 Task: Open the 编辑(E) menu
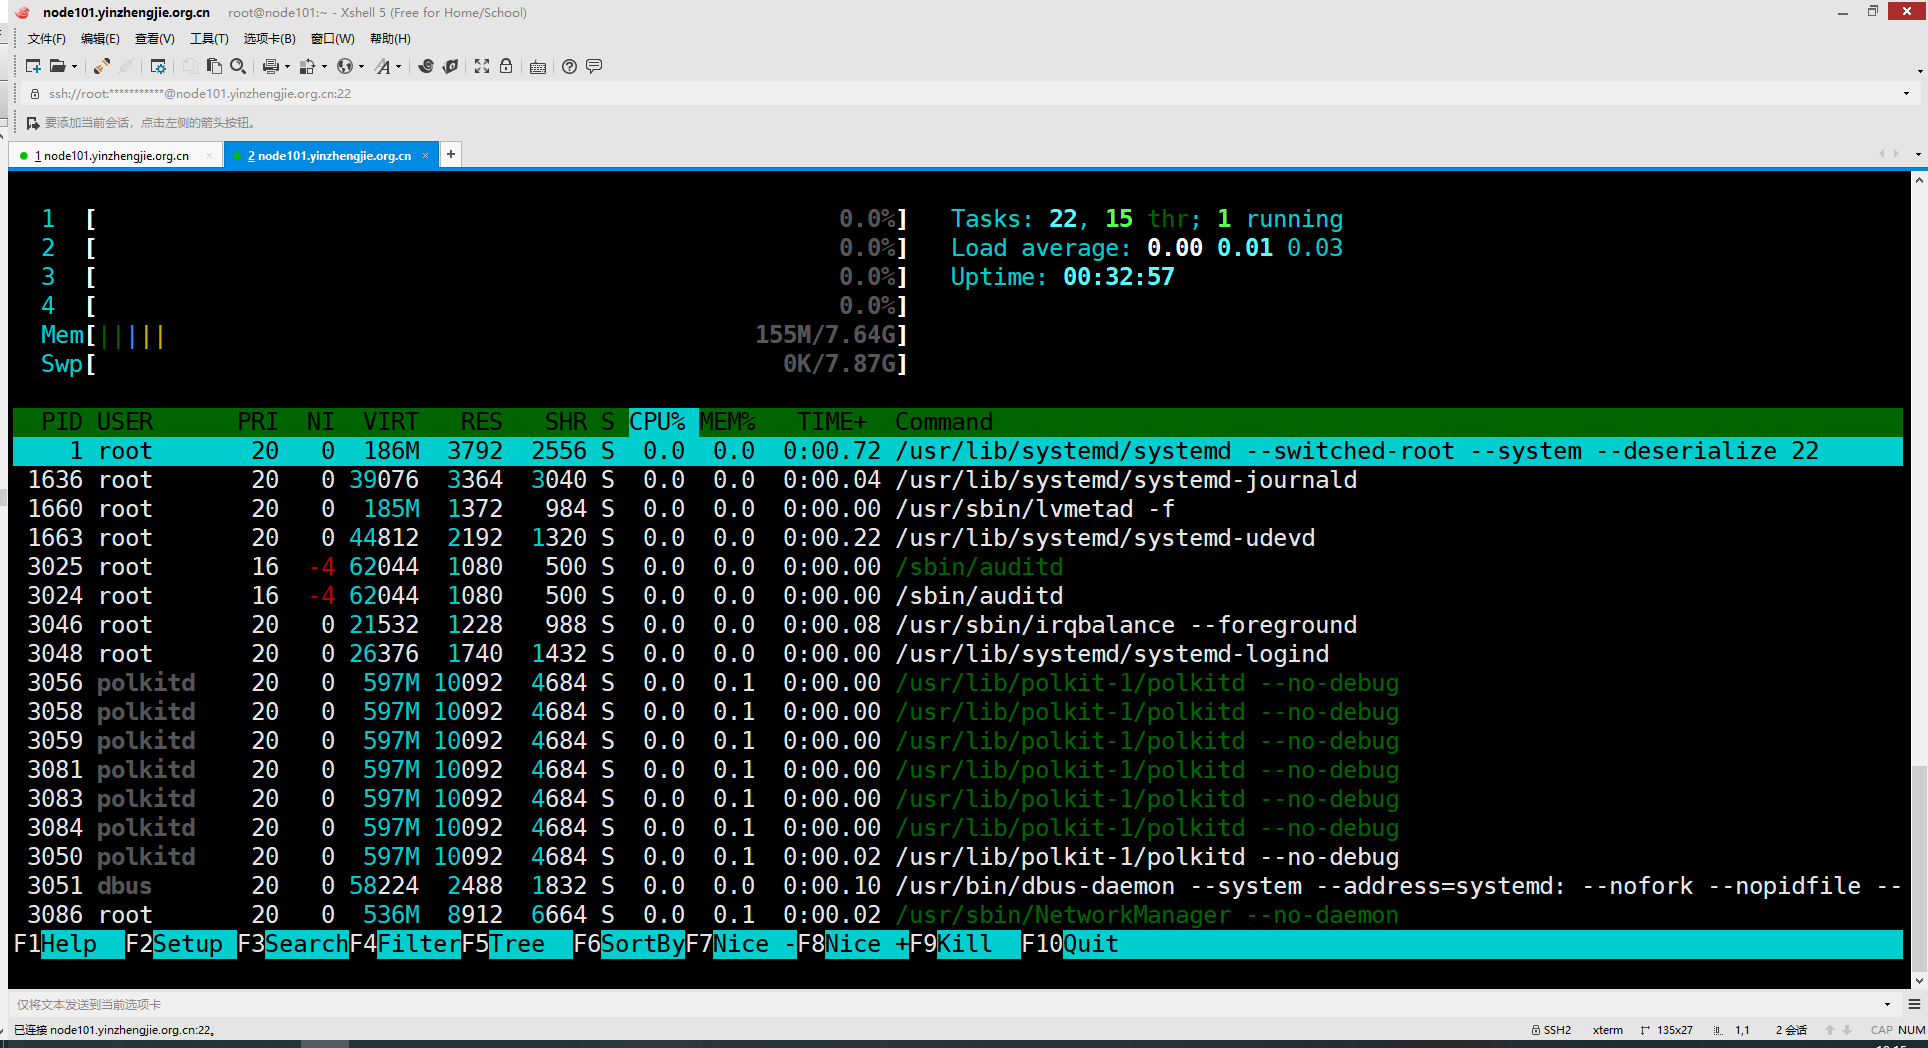coord(100,39)
